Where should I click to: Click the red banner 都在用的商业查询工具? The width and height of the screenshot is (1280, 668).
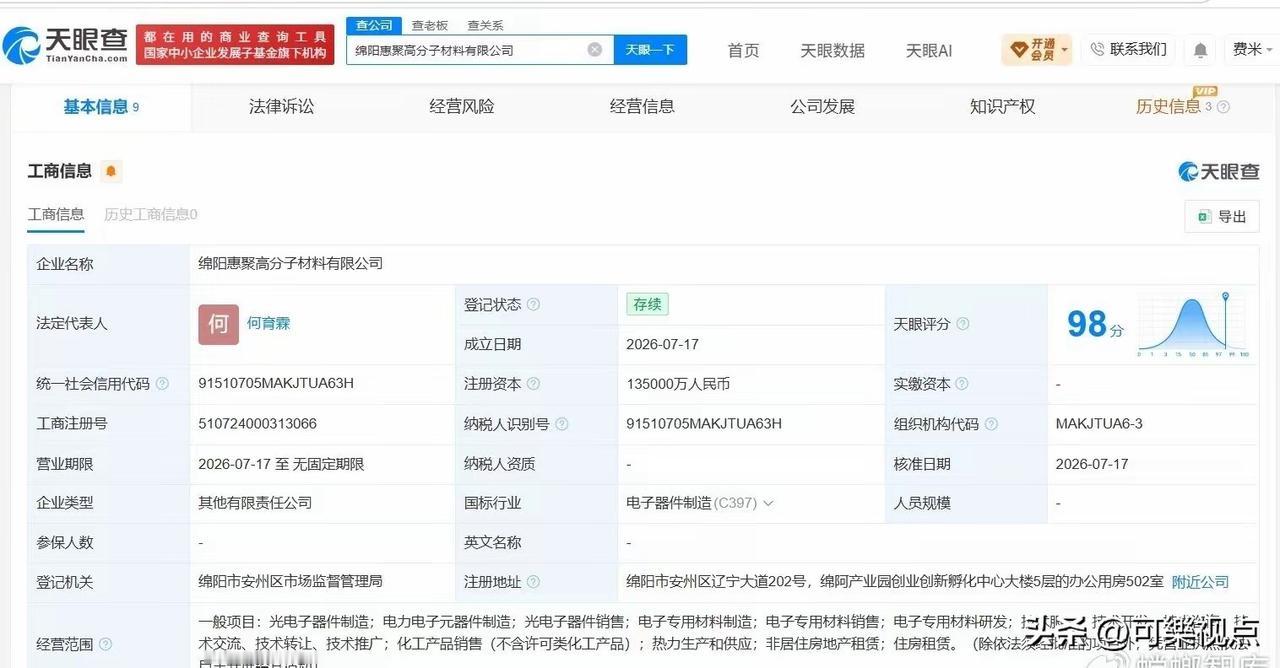pos(235,45)
